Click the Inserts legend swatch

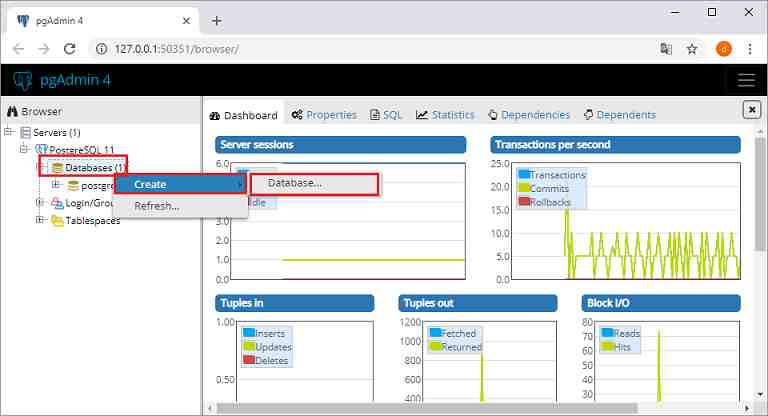tap(249, 332)
